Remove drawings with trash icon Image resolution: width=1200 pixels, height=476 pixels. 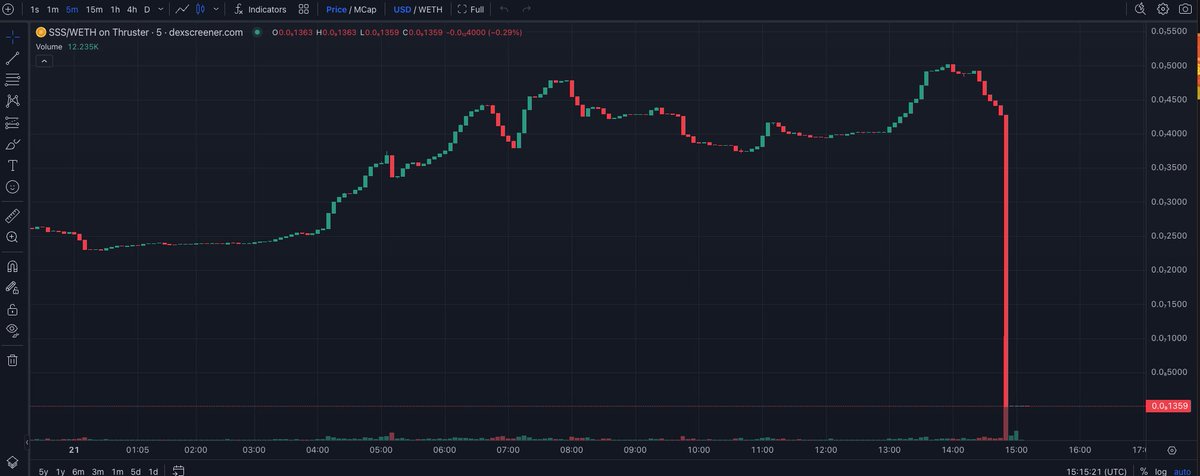coord(12,360)
